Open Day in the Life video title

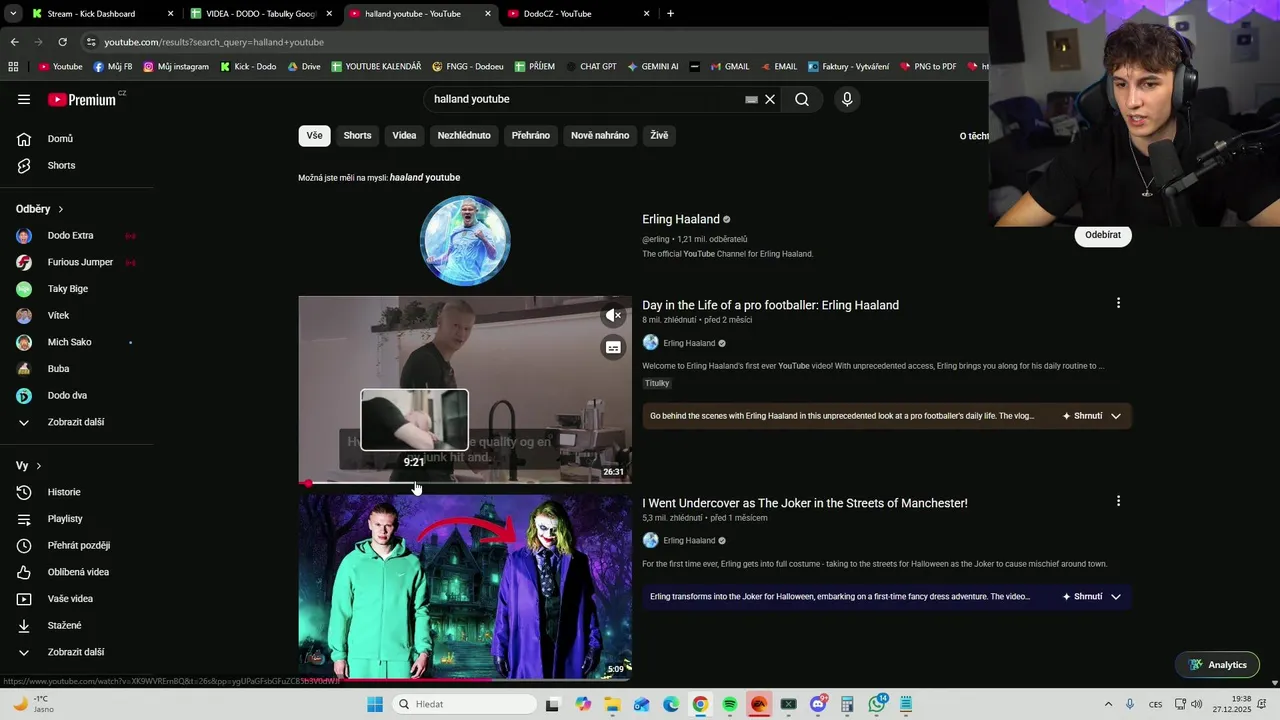click(x=770, y=305)
